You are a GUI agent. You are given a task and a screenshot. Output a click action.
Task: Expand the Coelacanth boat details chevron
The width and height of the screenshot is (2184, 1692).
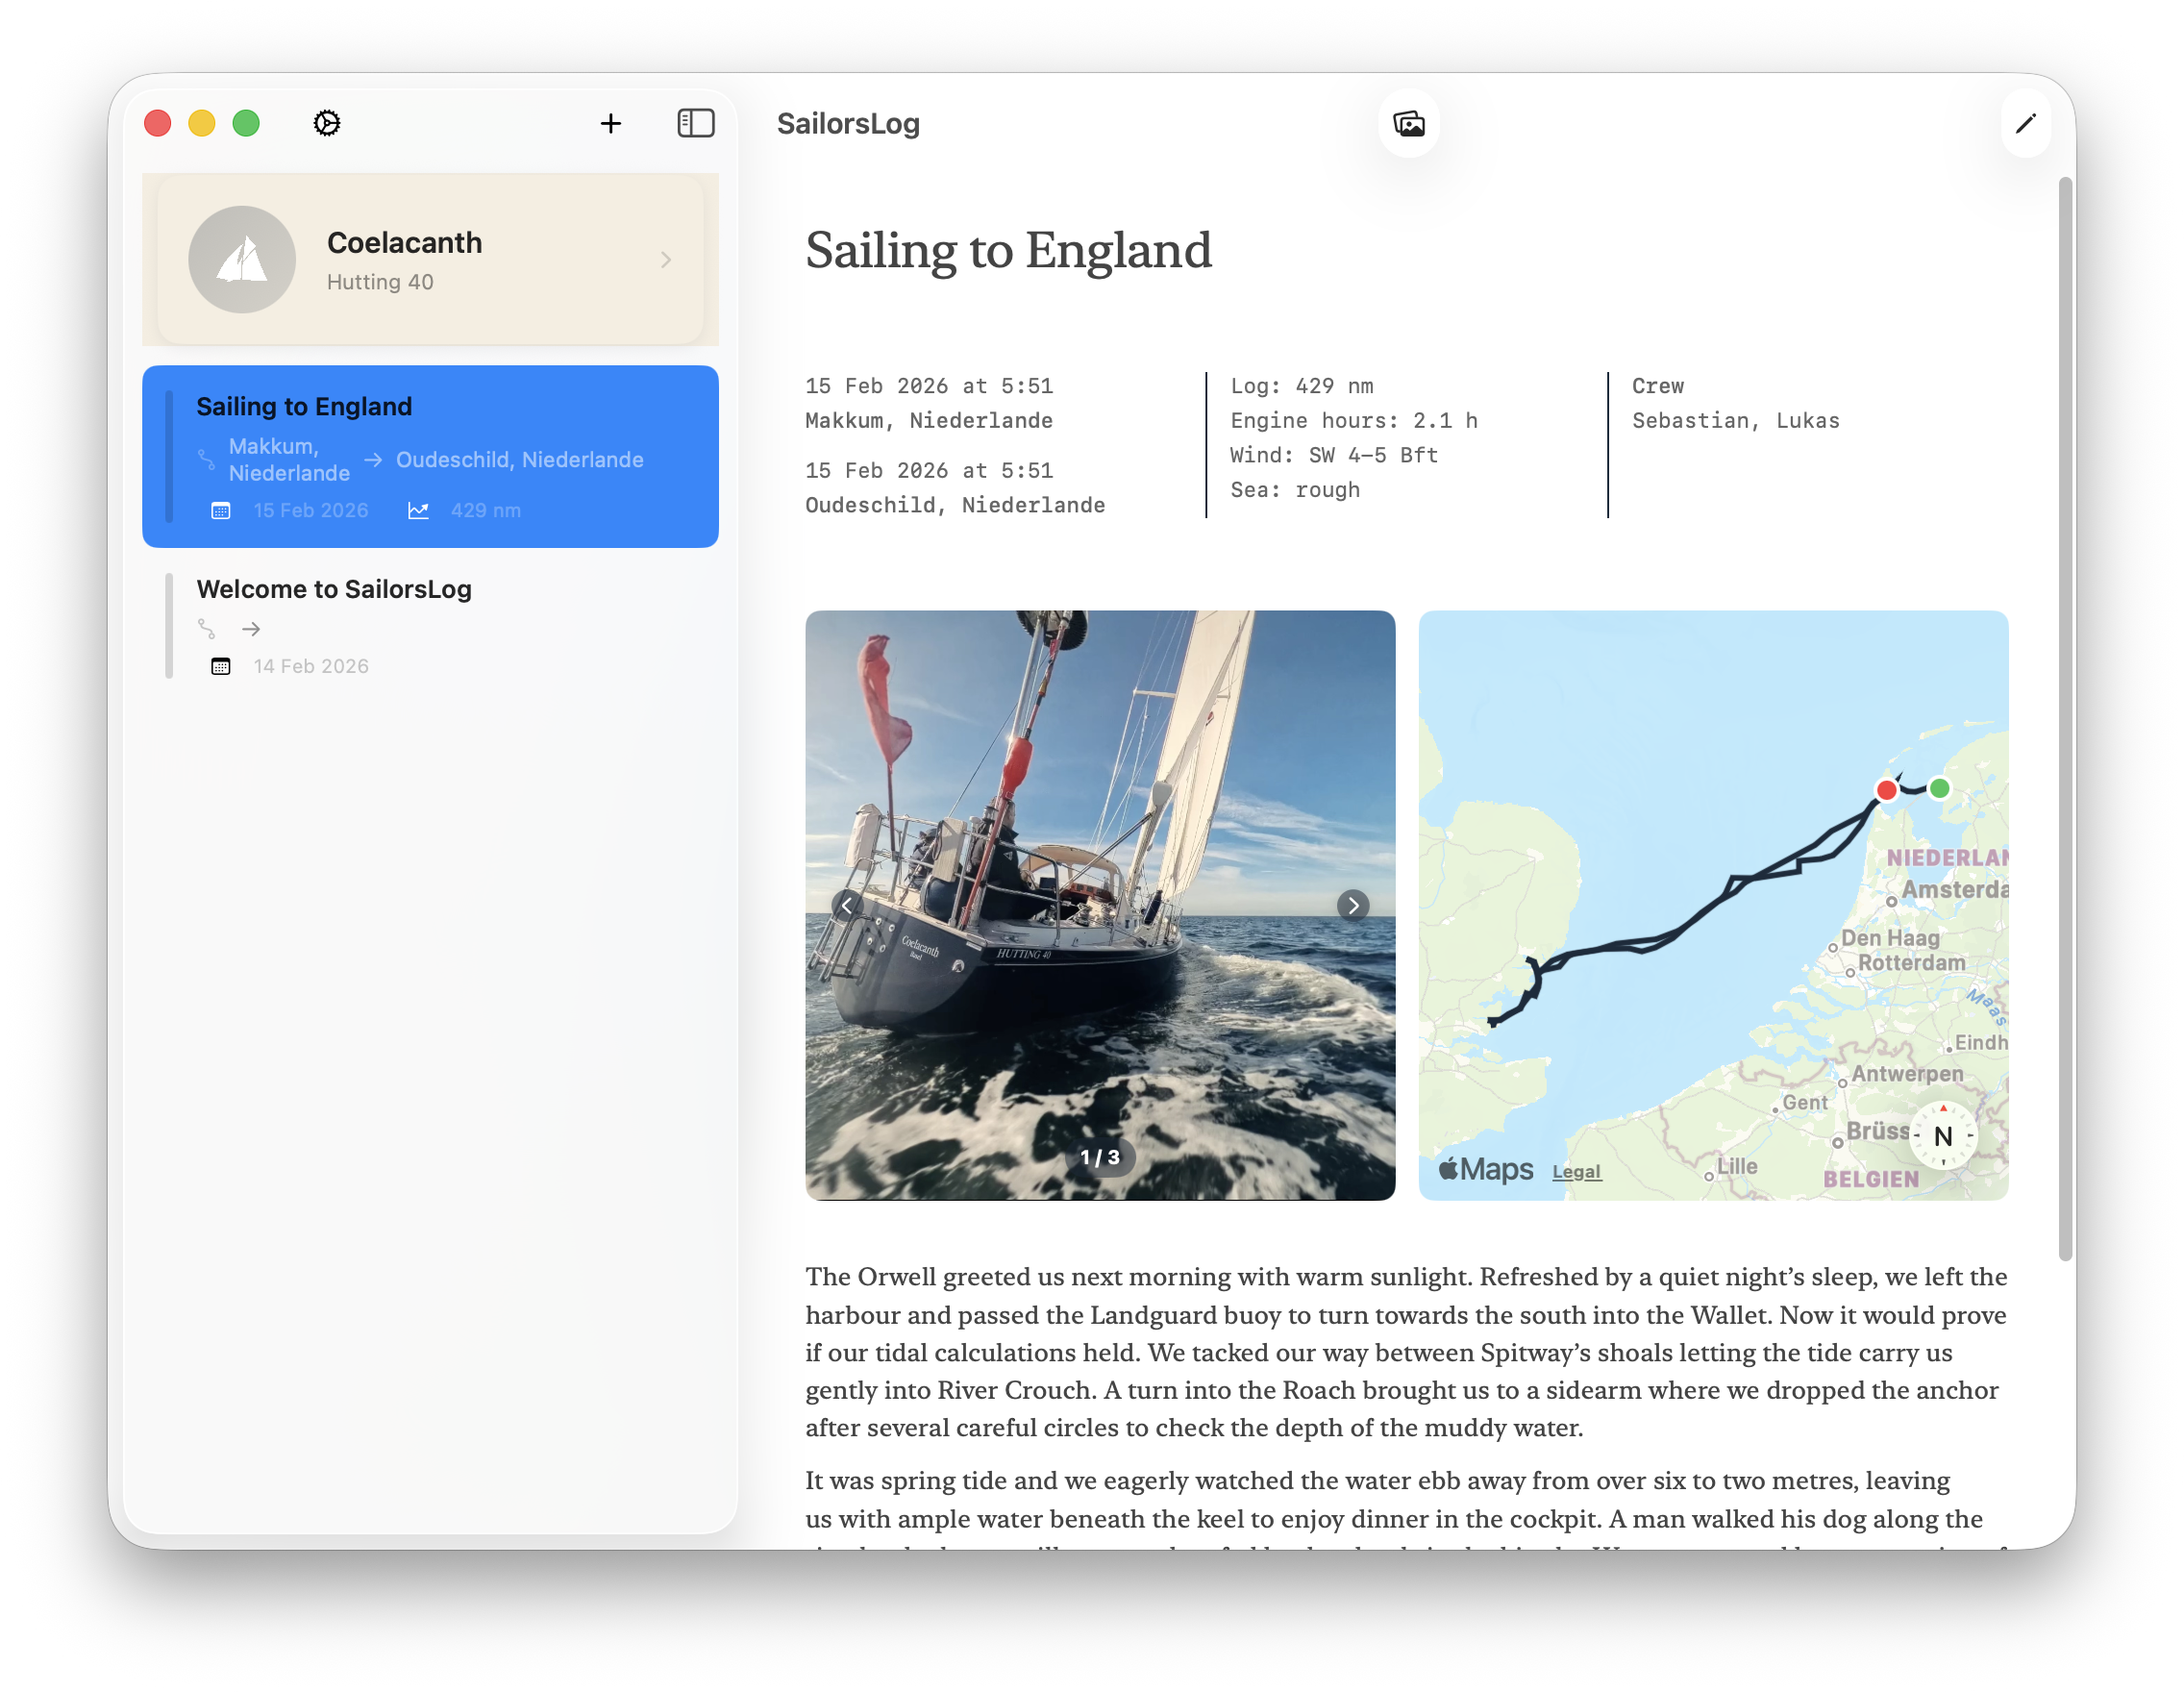tap(666, 259)
